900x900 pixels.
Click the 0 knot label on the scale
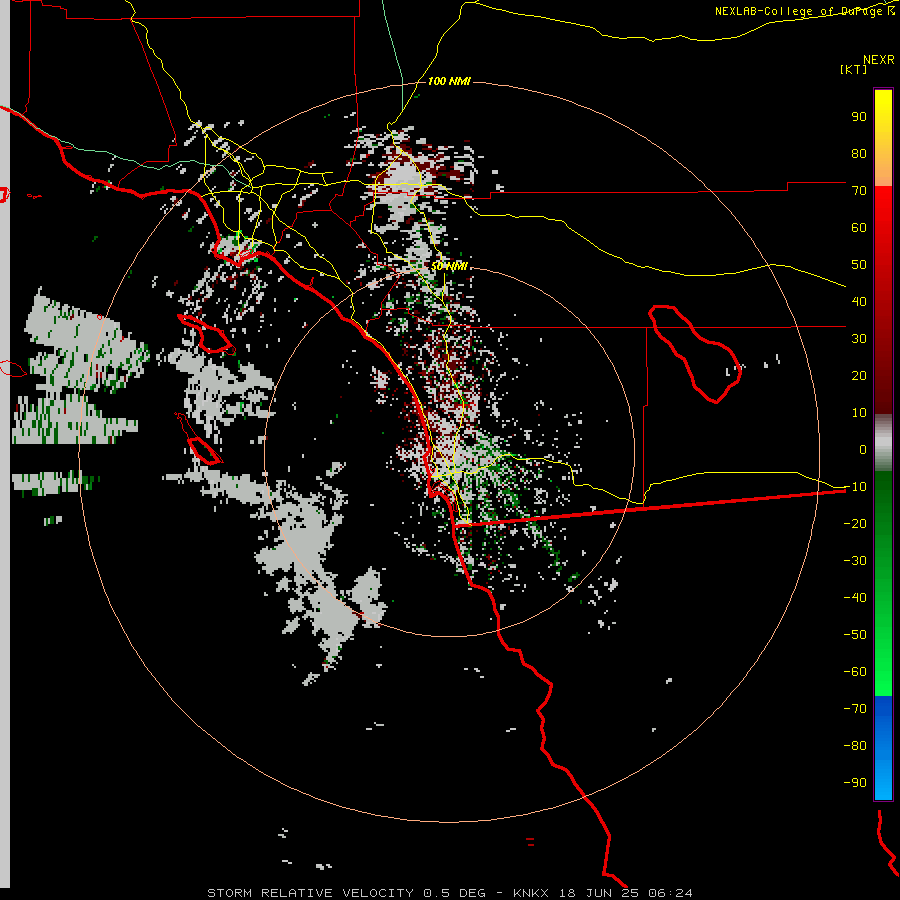[x=863, y=449]
